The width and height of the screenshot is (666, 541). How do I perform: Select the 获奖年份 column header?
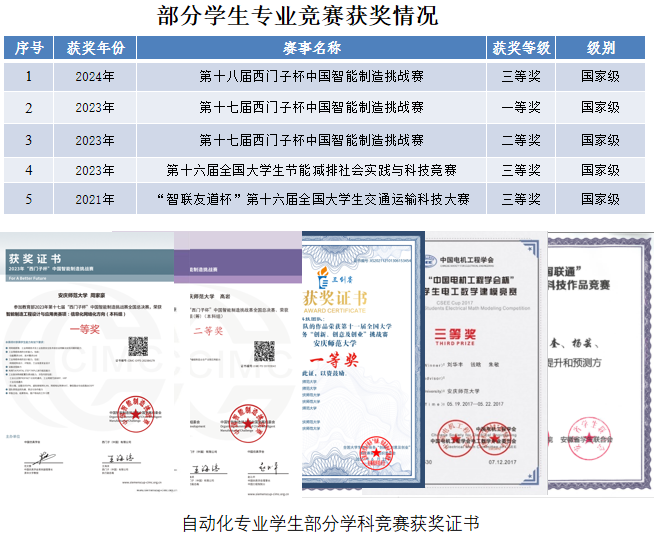96,47
